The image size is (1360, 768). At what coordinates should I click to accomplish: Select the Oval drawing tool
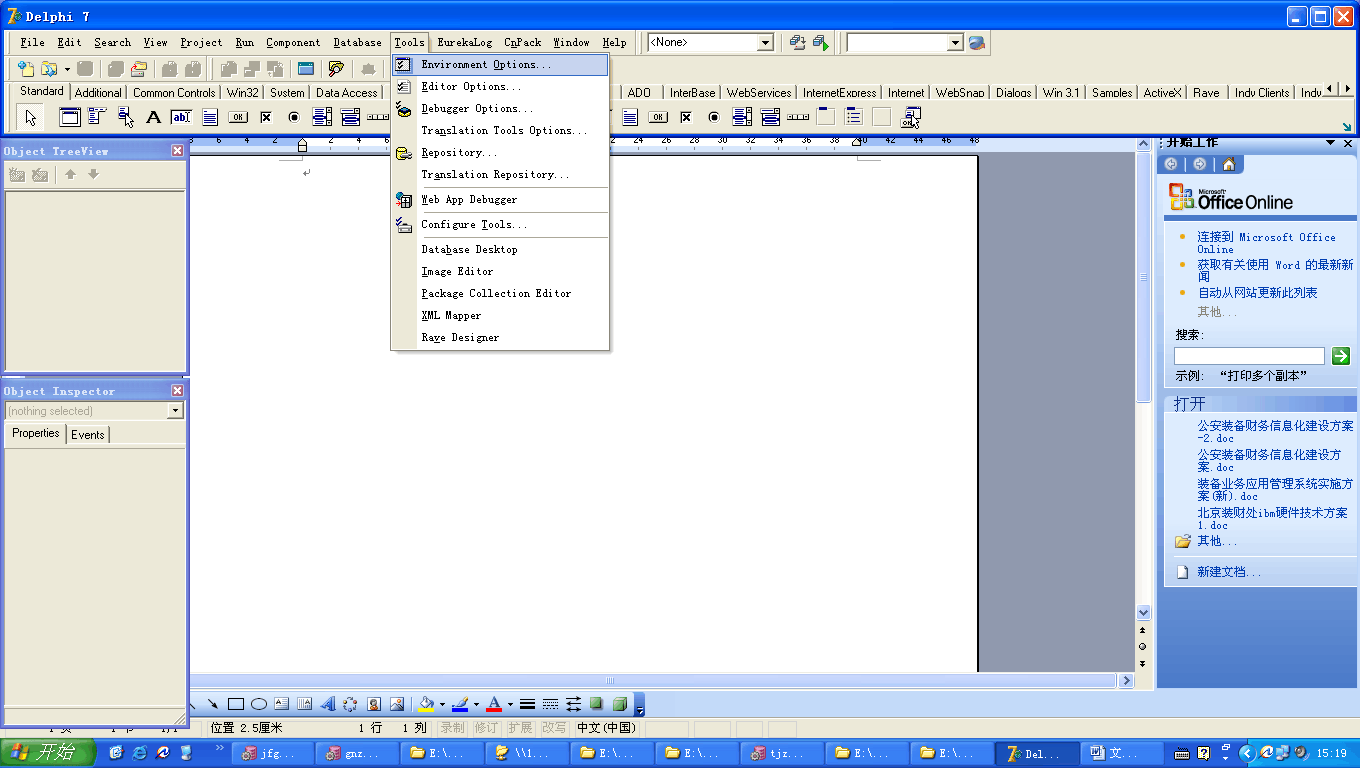pyautogui.click(x=258, y=704)
